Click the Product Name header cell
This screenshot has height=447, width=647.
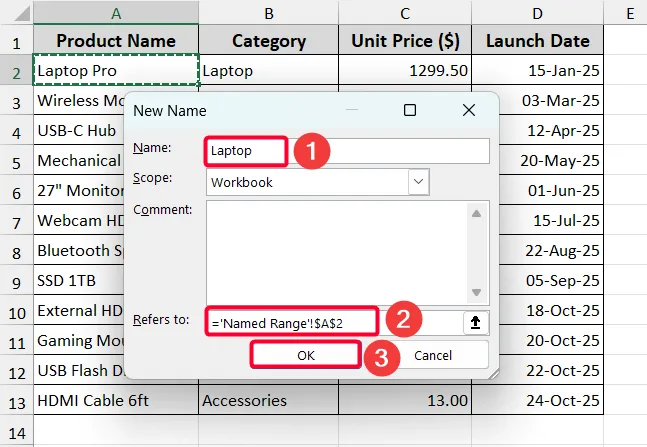click(116, 40)
